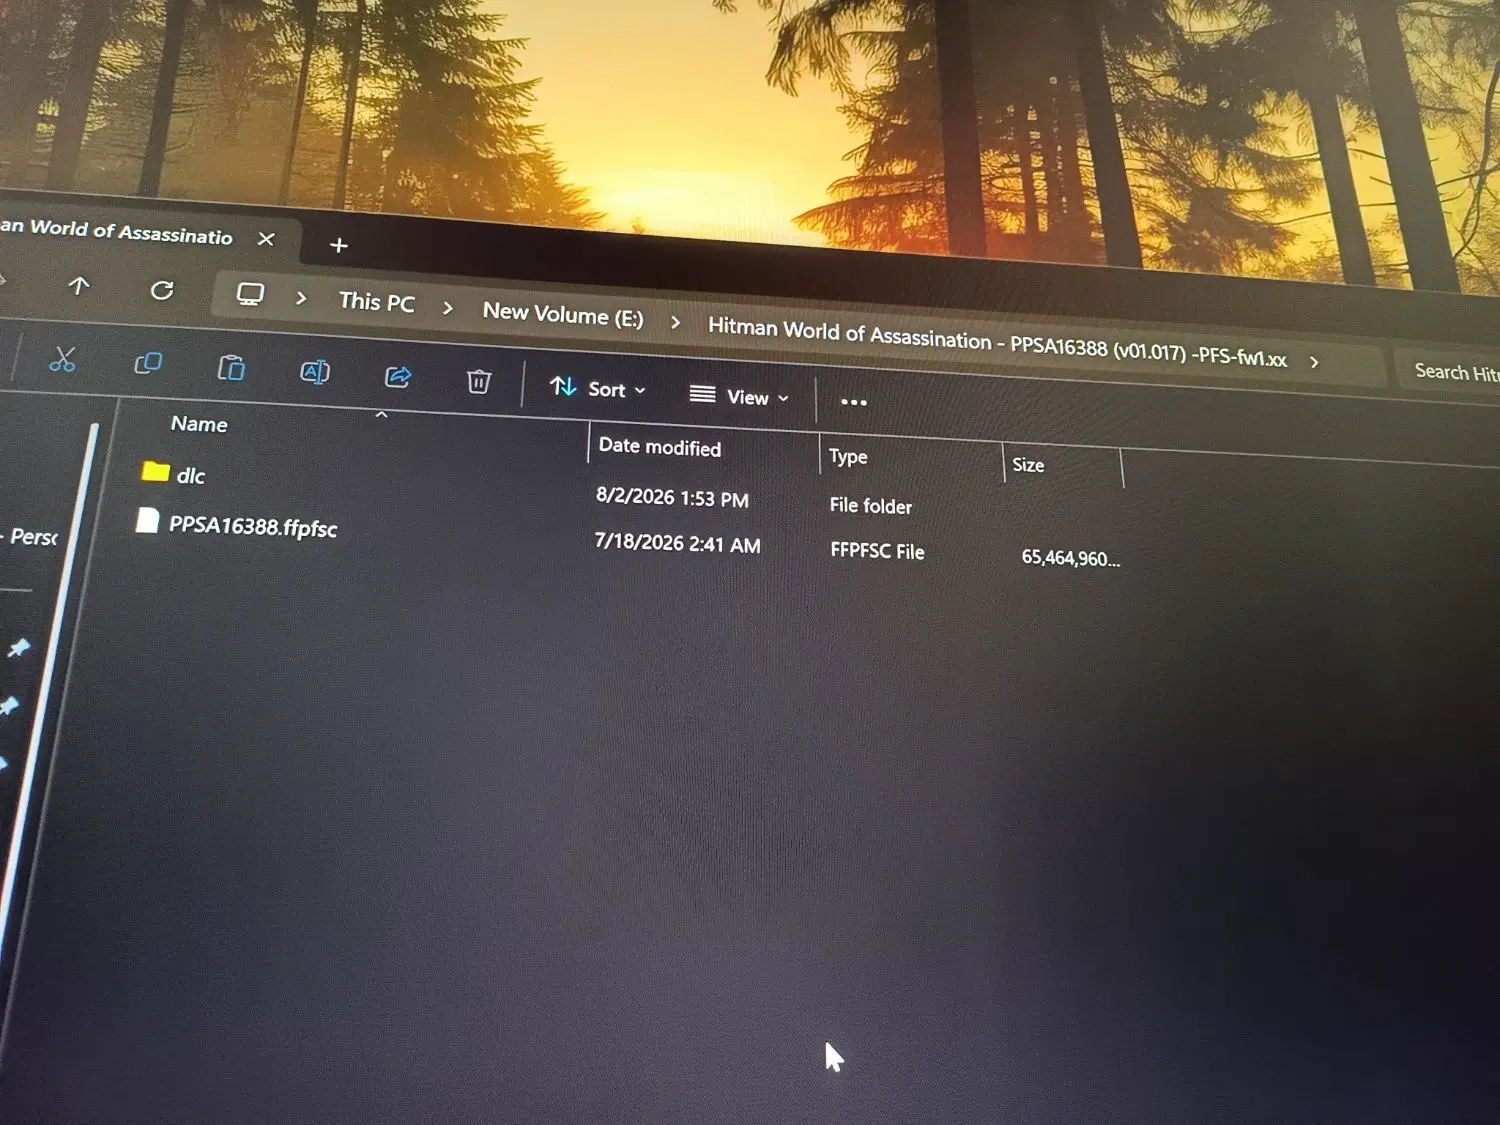1500x1125 pixels.
Task: Click the computer monitor icon in address bar
Action: [250, 295]
